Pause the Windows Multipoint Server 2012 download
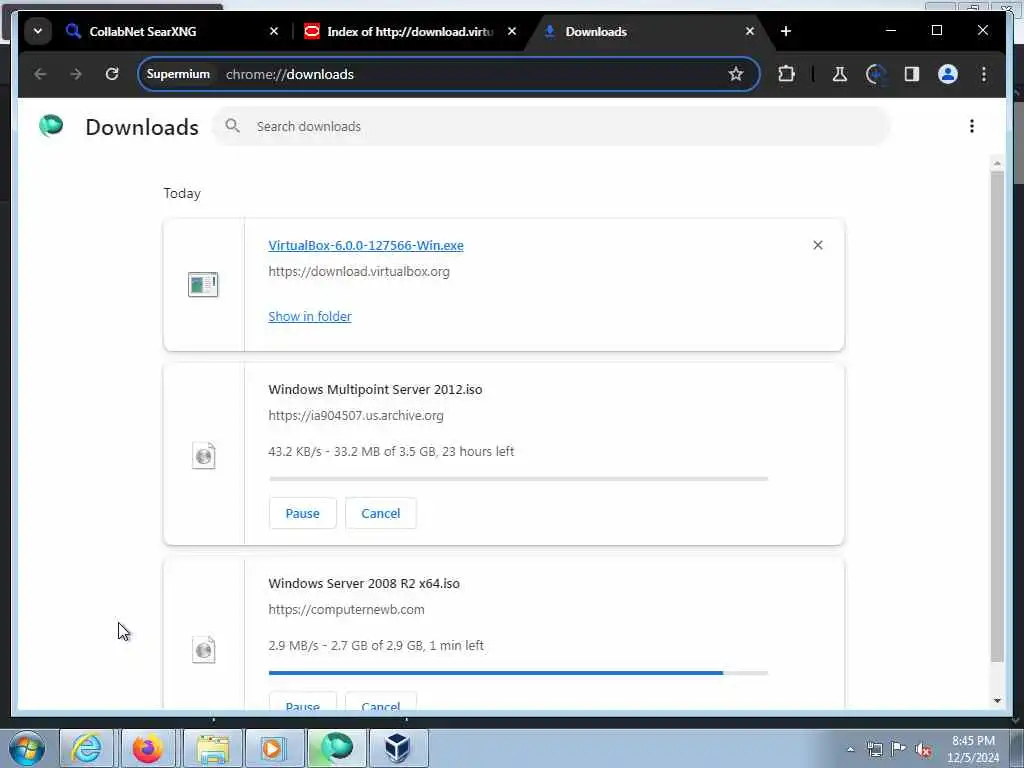The image size is (1024, 768). [x=302, y=513]
